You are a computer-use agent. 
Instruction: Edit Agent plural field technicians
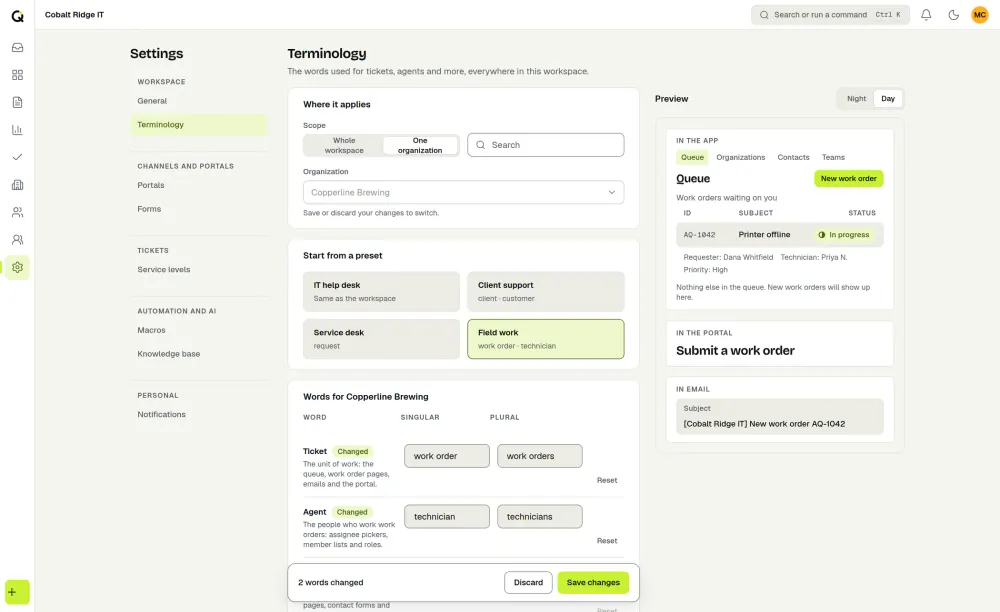540,516
